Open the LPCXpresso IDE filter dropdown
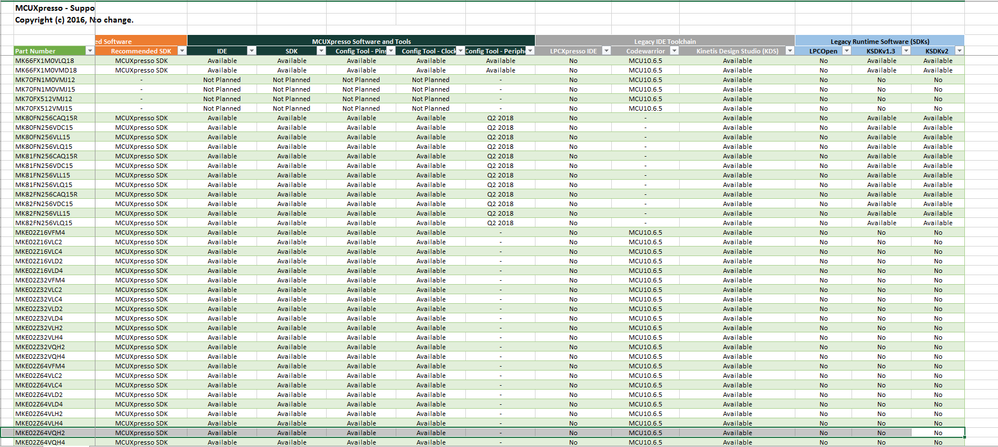 tap(606, 51)
